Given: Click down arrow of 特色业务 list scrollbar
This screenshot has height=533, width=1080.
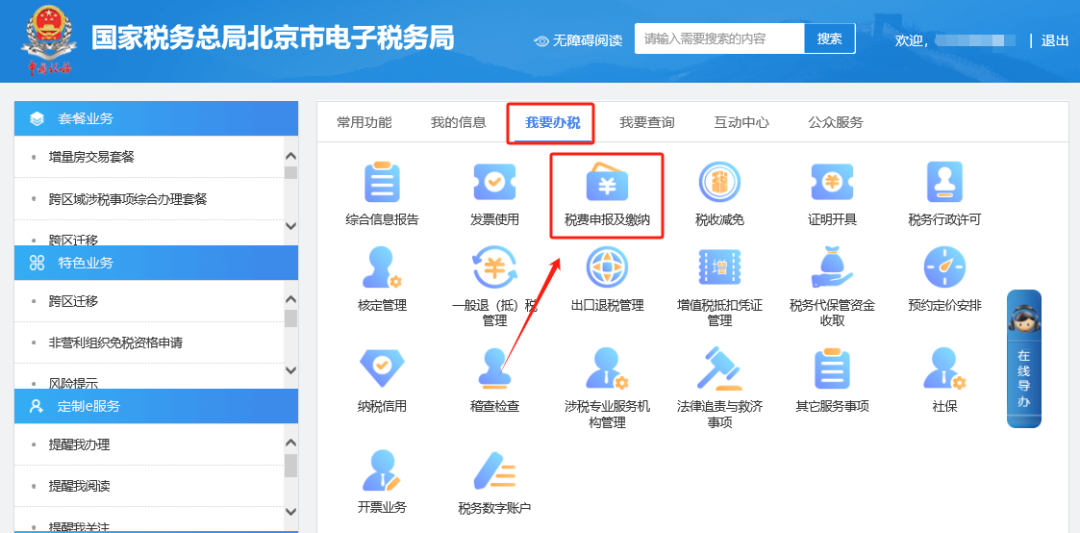Looking at the screenshot, I should 291,370.
